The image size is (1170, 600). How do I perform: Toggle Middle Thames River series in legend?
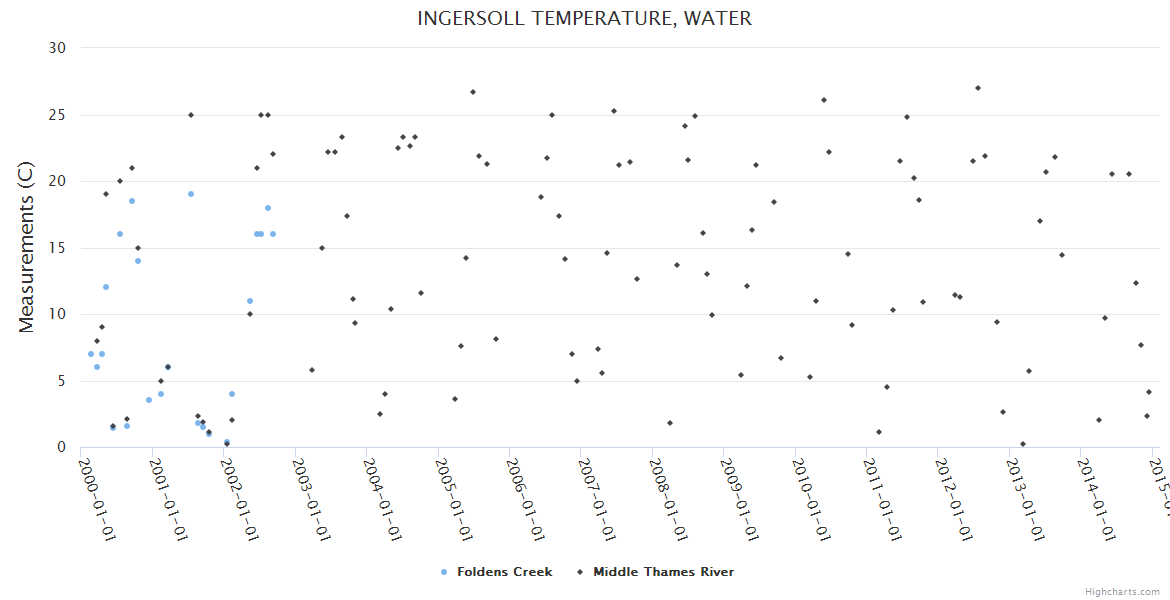click(x=663, y=572)
